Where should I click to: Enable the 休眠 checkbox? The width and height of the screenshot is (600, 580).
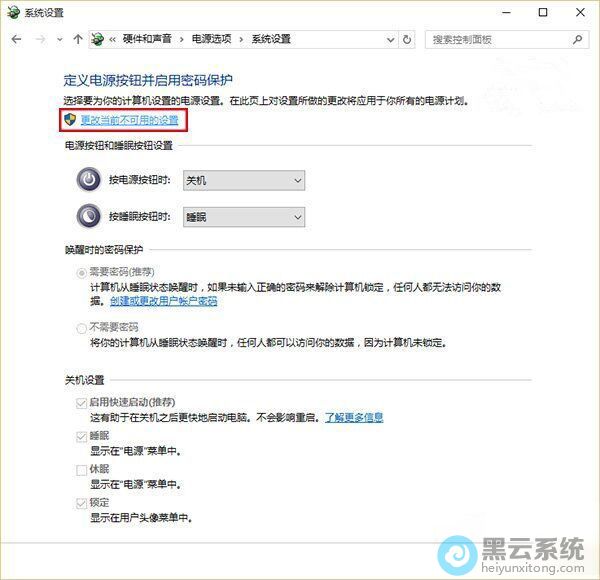pyautogui.click(x=81, y=469)
